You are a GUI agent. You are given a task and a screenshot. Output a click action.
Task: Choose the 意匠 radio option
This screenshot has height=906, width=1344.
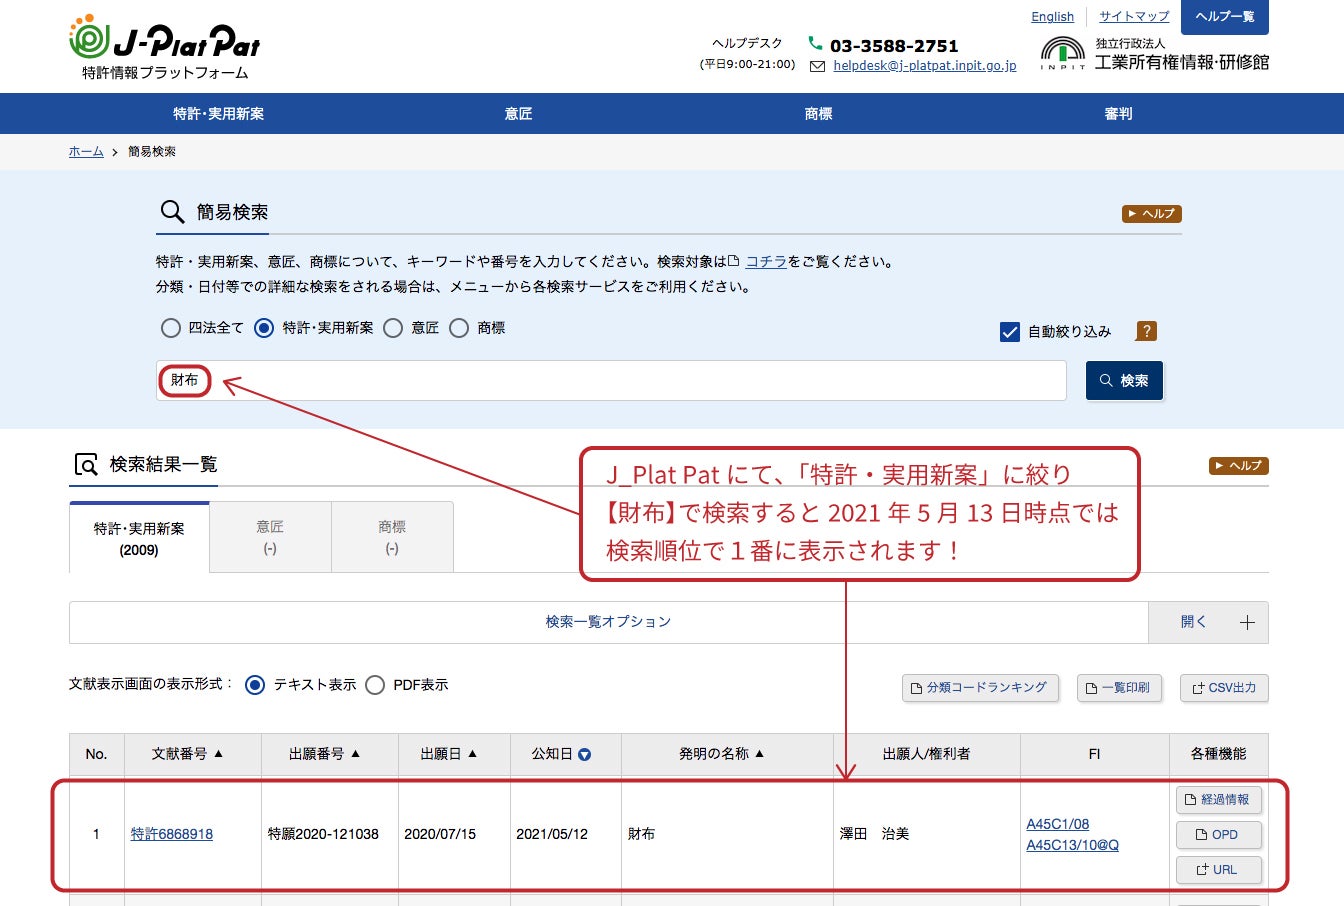[393, 328]
